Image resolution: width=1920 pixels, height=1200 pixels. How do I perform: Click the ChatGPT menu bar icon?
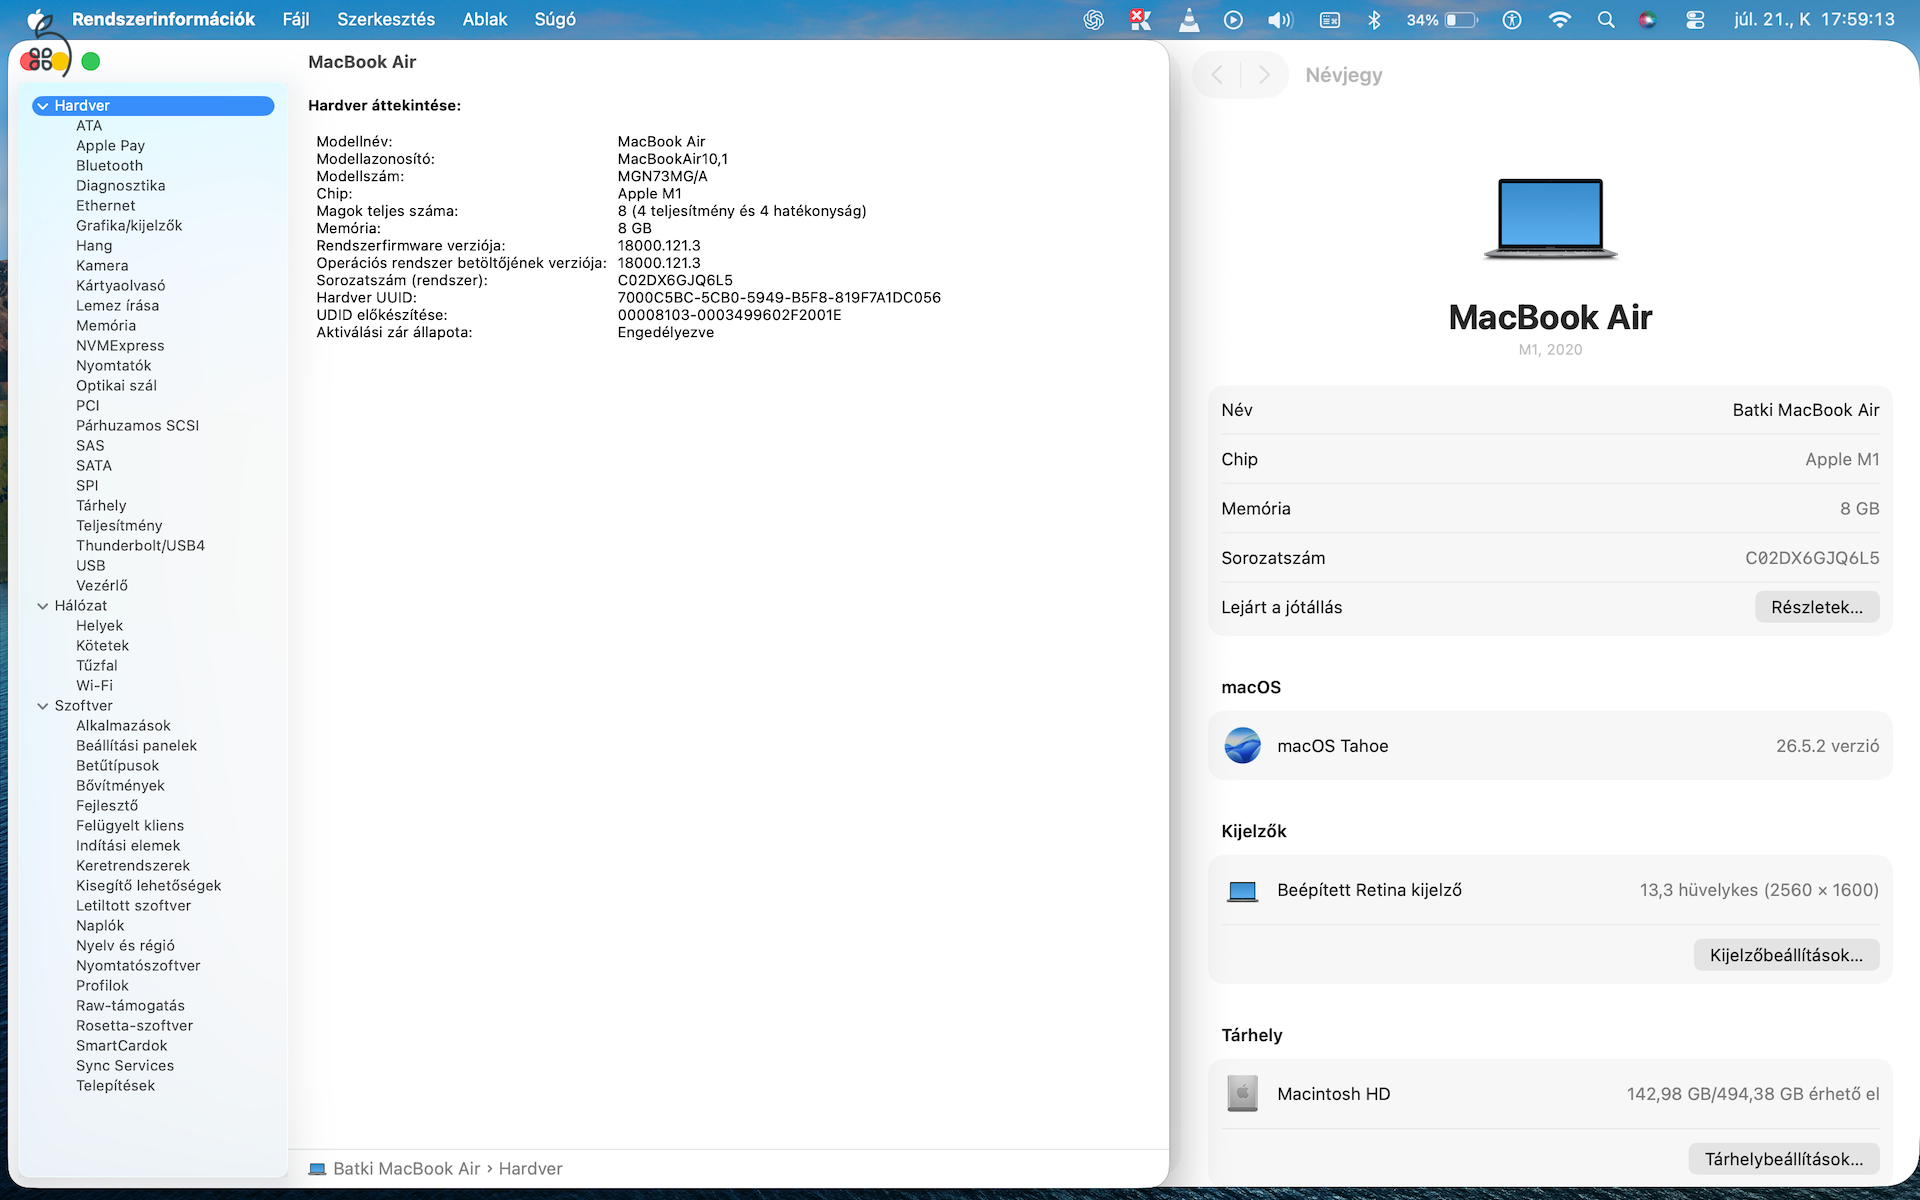(x=1094, y=20)
